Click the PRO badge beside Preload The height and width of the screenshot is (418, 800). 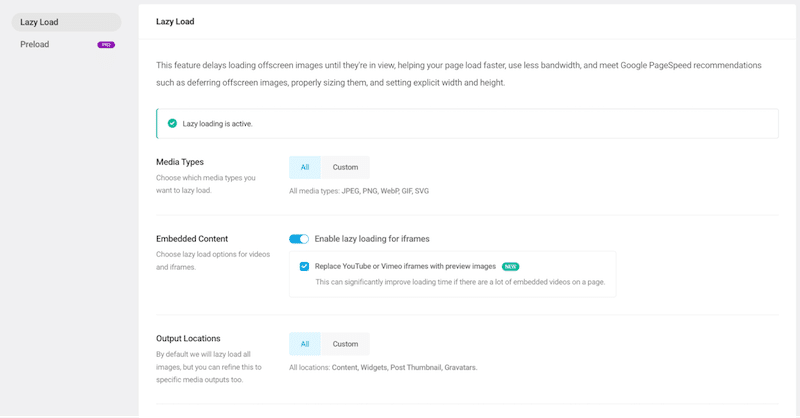tap(105, 45)
